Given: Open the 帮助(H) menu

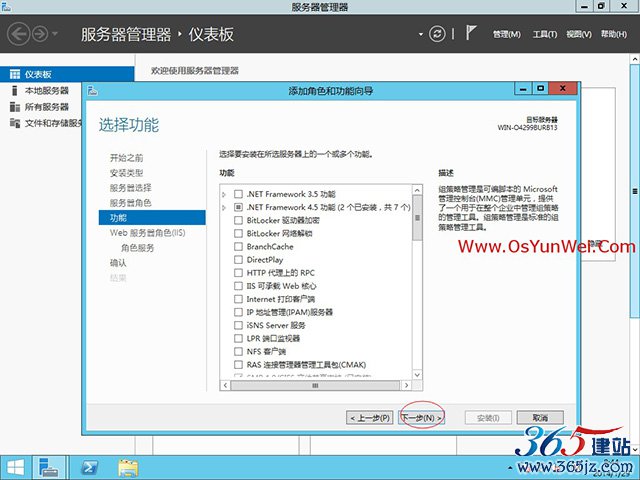Looking at the screenshot, I should (613, 34).
